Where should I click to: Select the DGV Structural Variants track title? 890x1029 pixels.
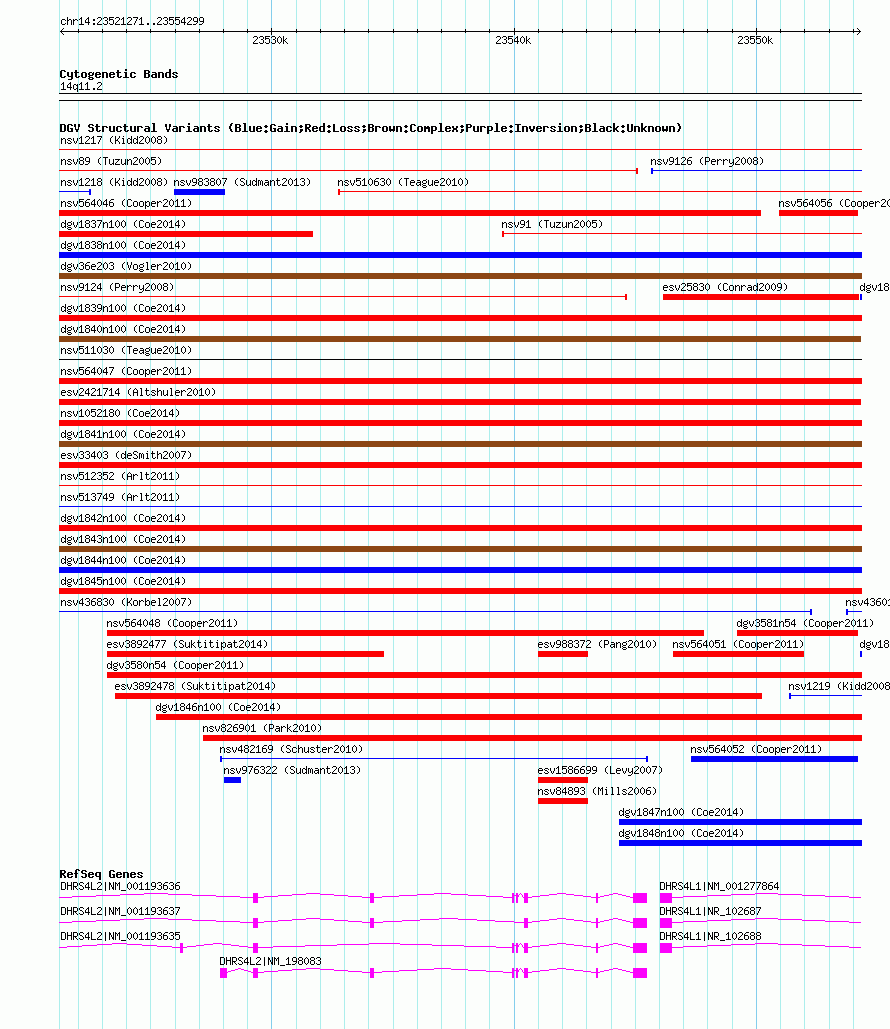click(371, 128)
